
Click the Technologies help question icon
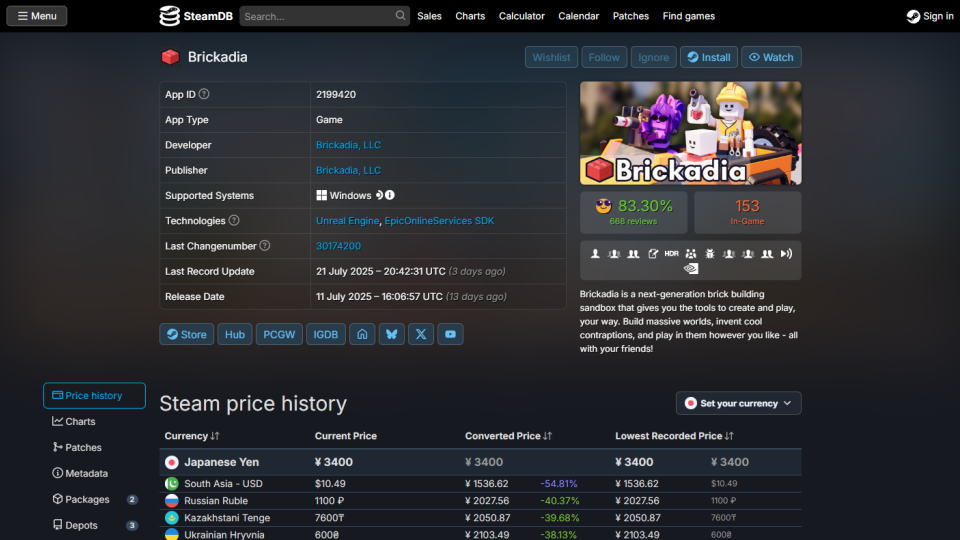(234, 220)
